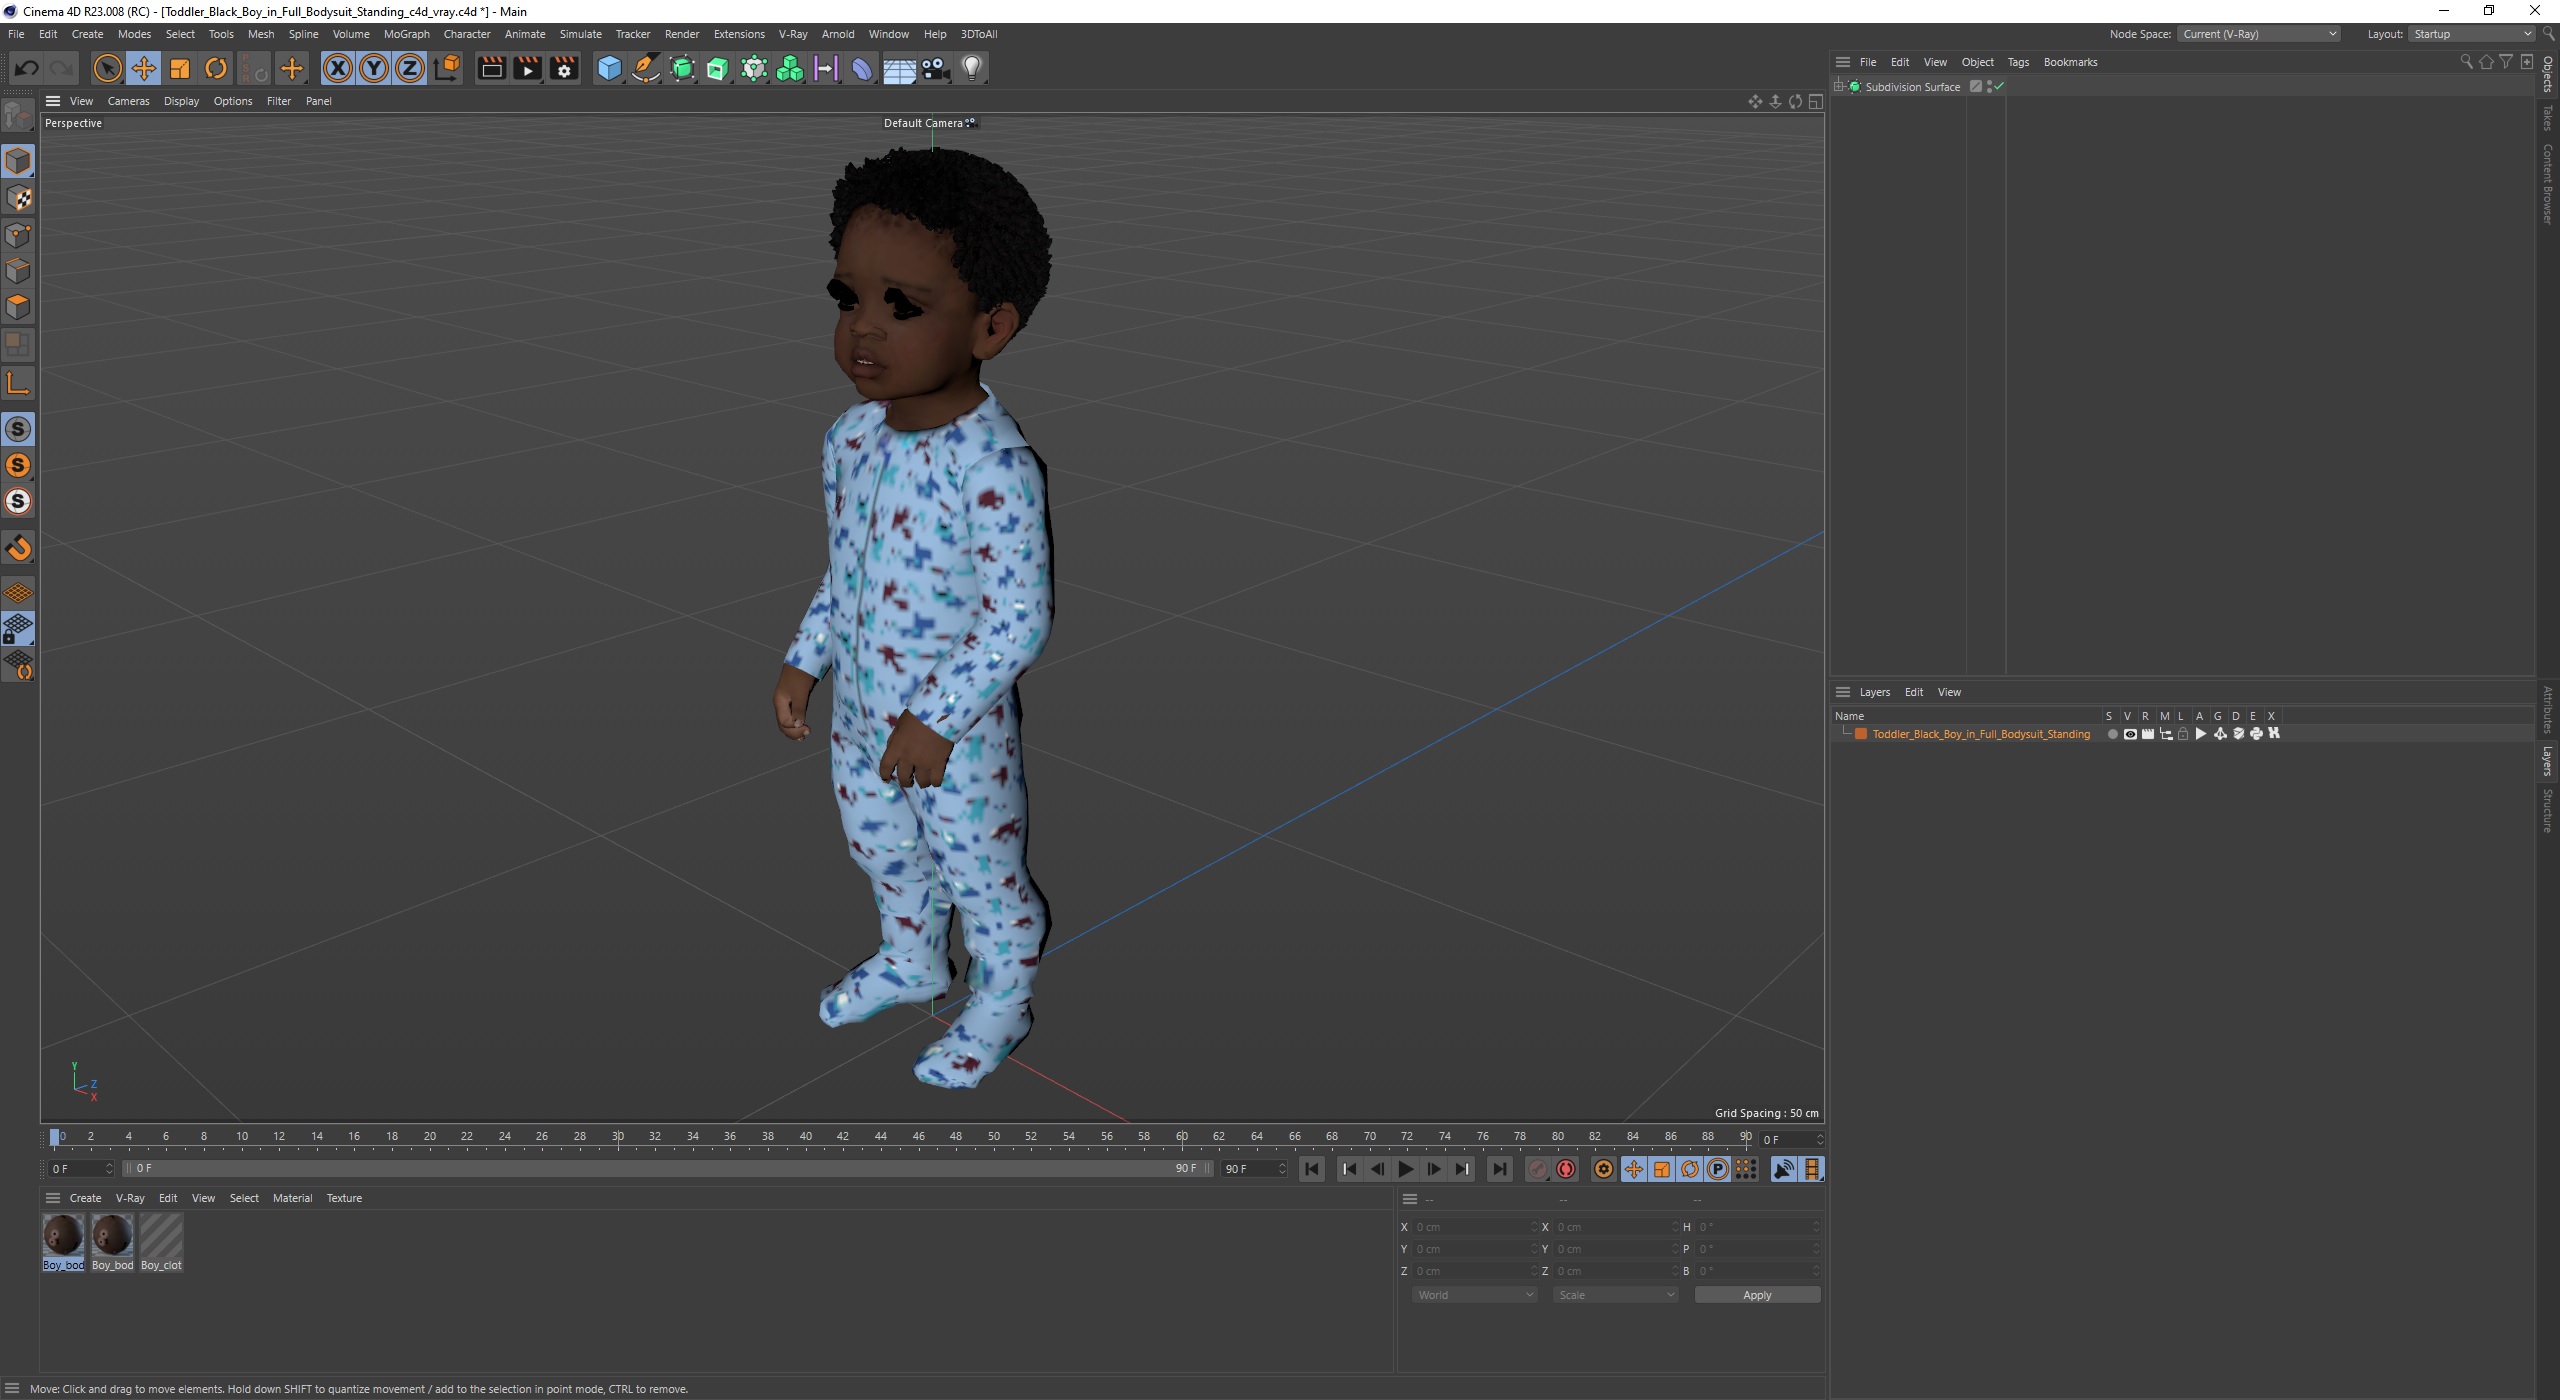
Task: Toggle Subdivision Surface enable checkmark
Action: [1999, 87]
